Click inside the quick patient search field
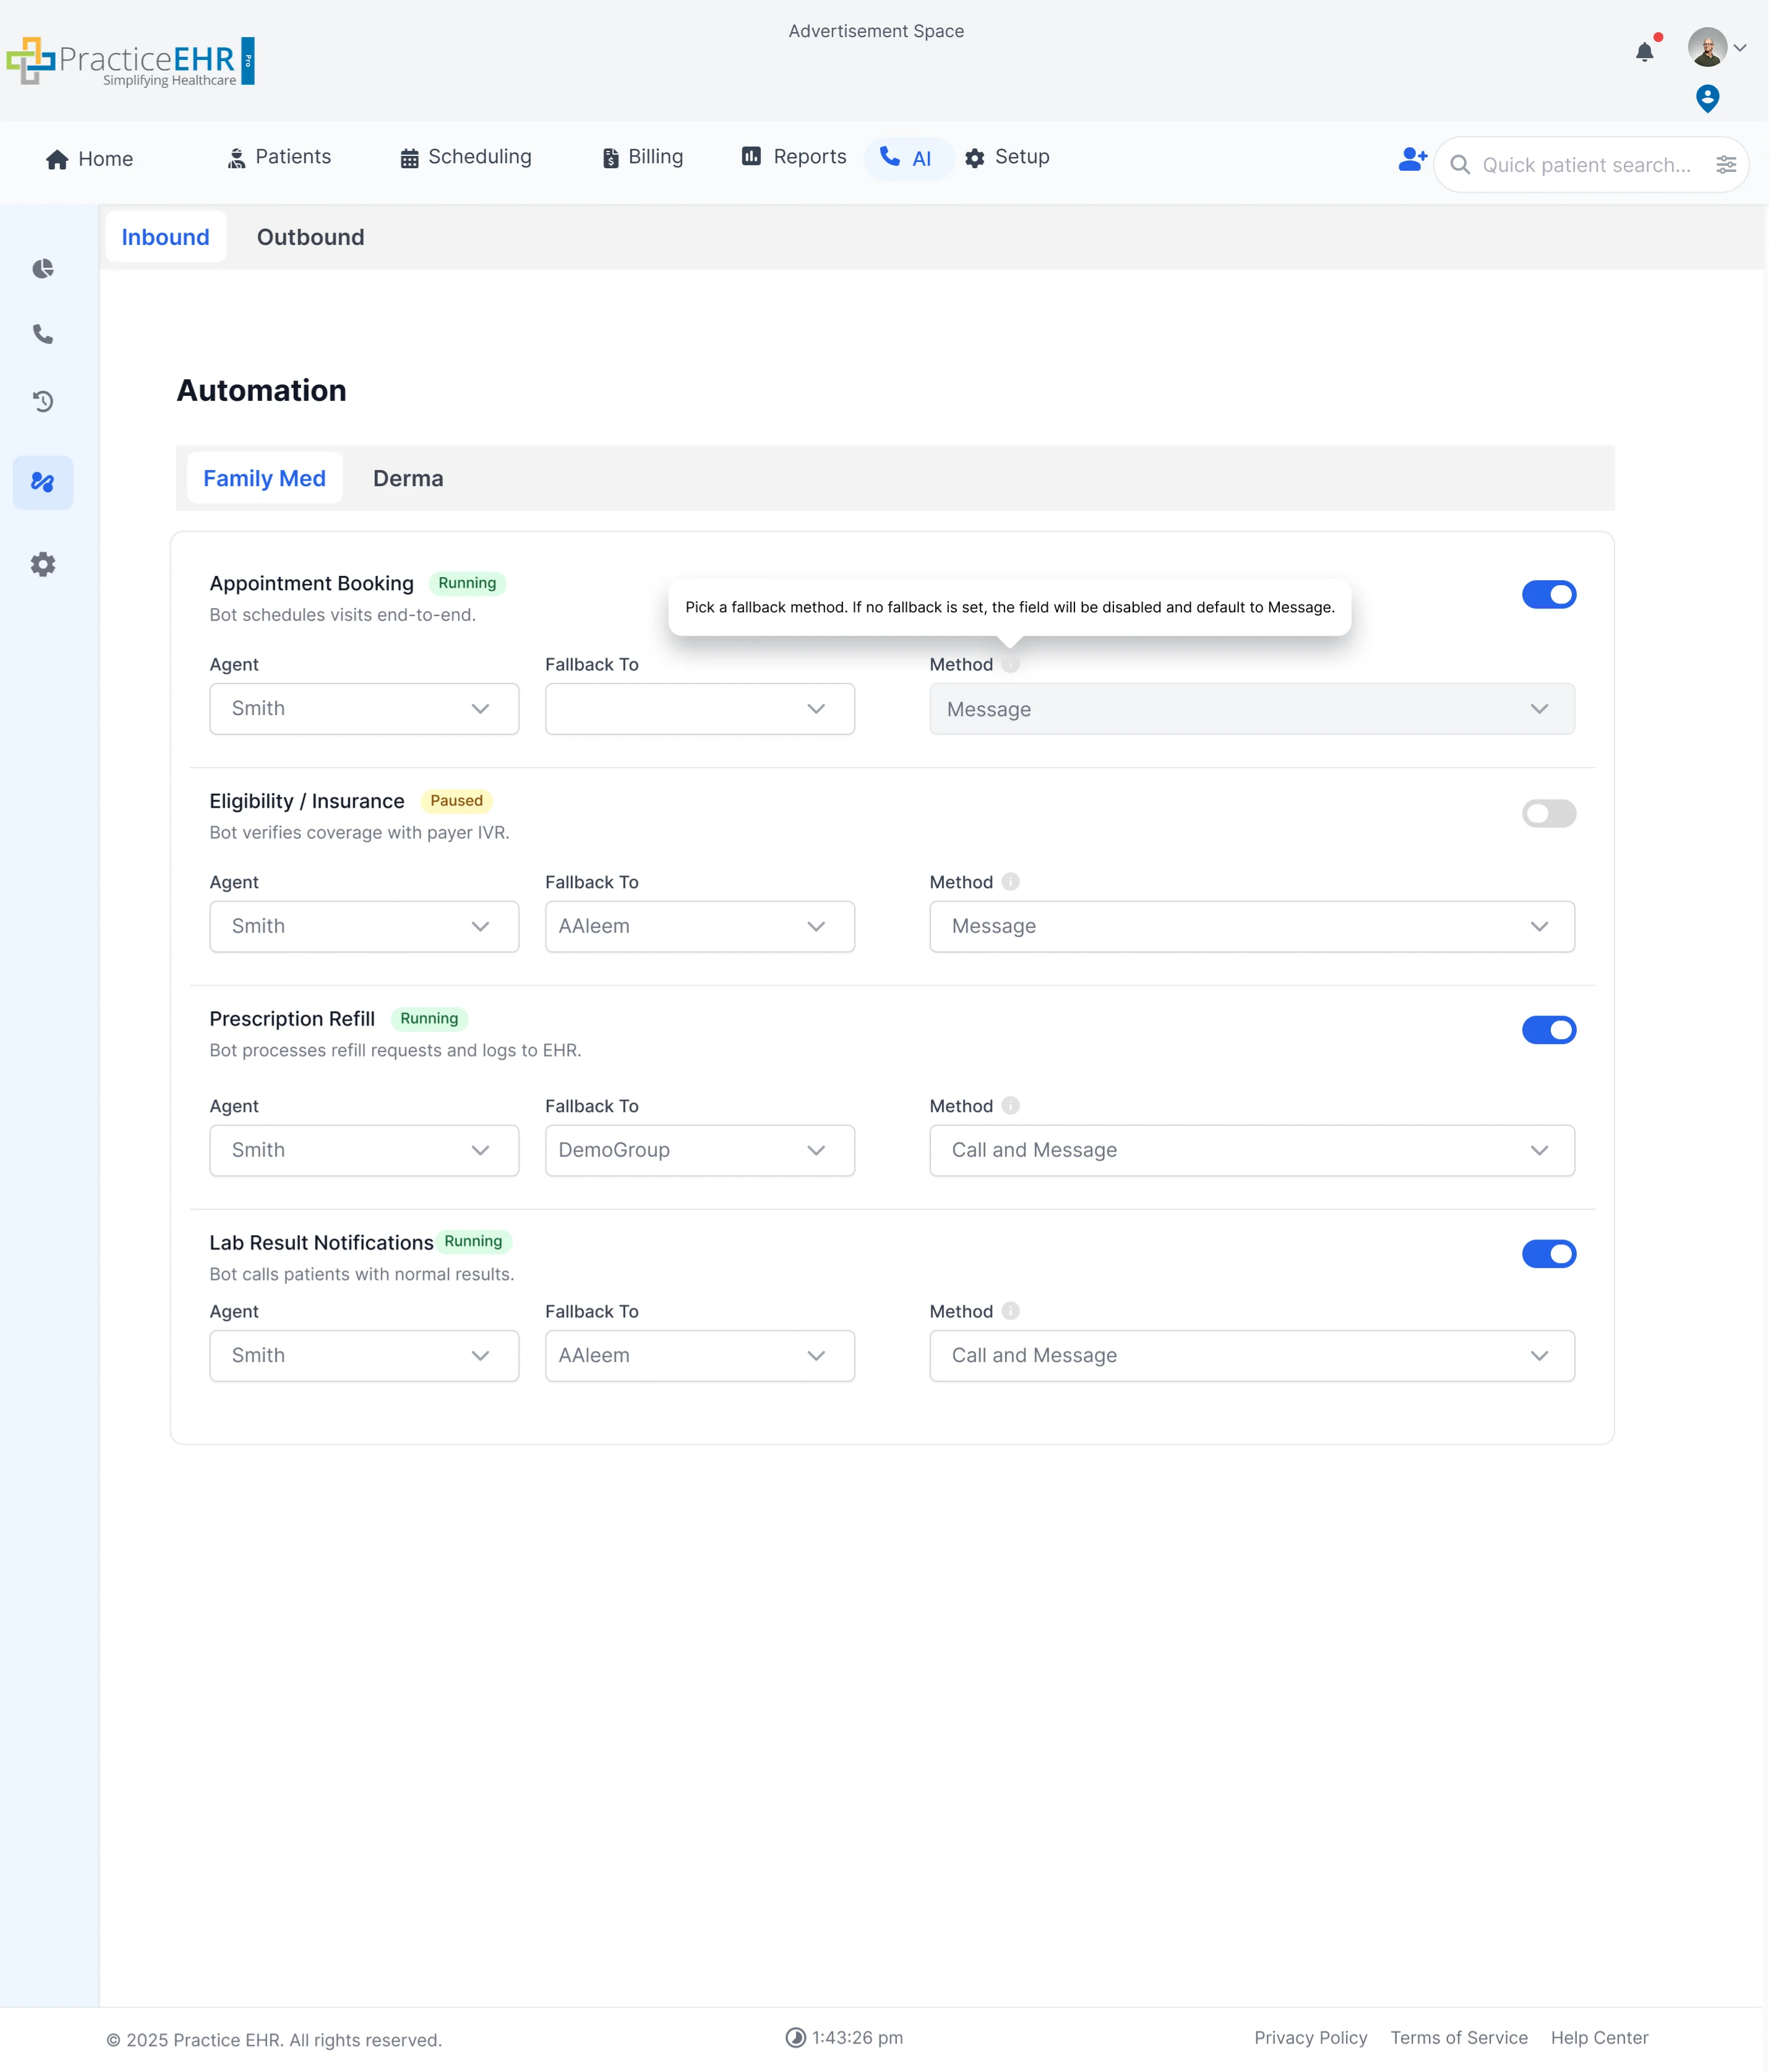The image size is (1771, 2072). [x=1580, y=164]
